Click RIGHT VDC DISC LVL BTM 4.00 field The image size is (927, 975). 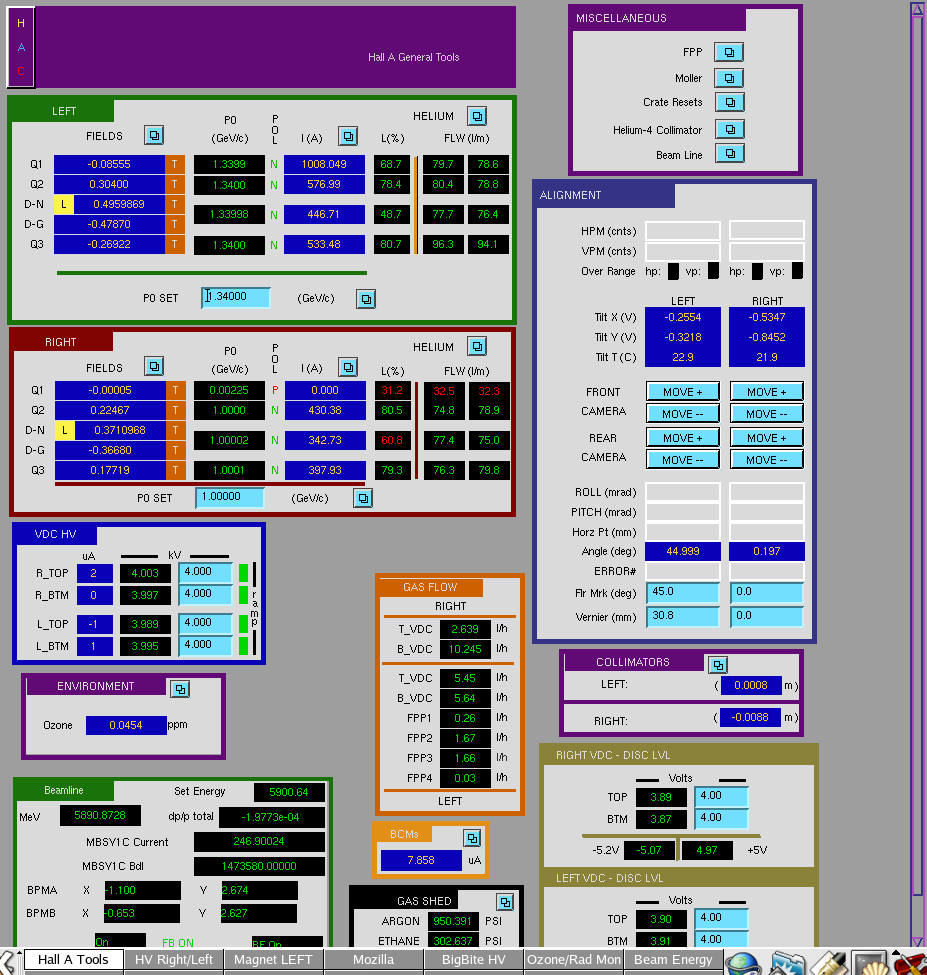click(x=721, y=818)
